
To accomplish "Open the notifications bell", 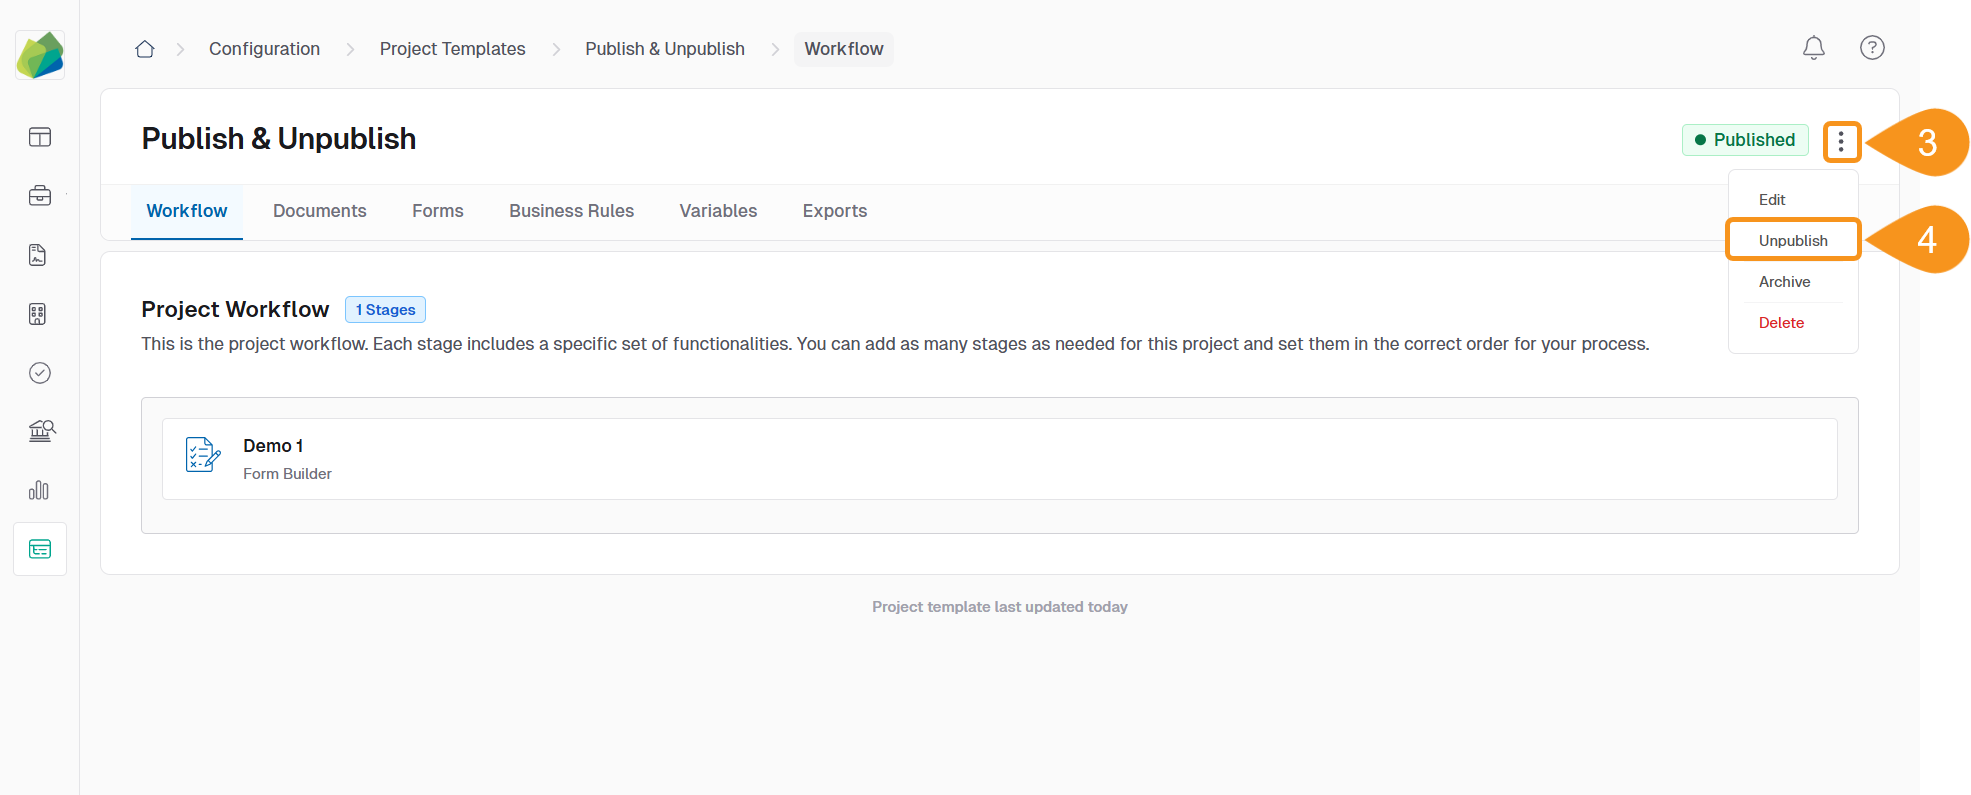I will (1814, 48).
